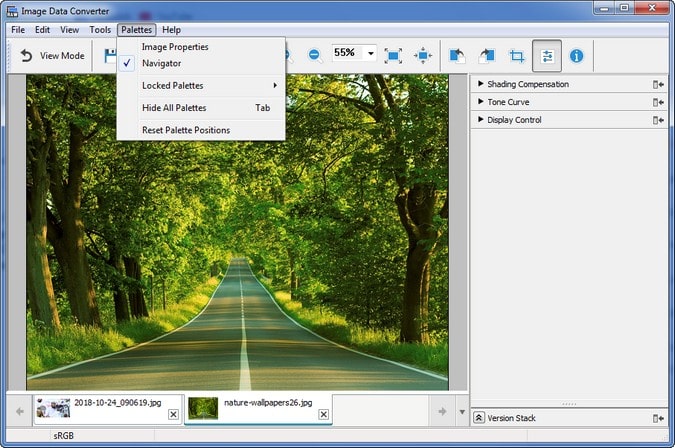675x448 pixels.
Task: Click the 55% zoom value field
Action: point(348,53)
